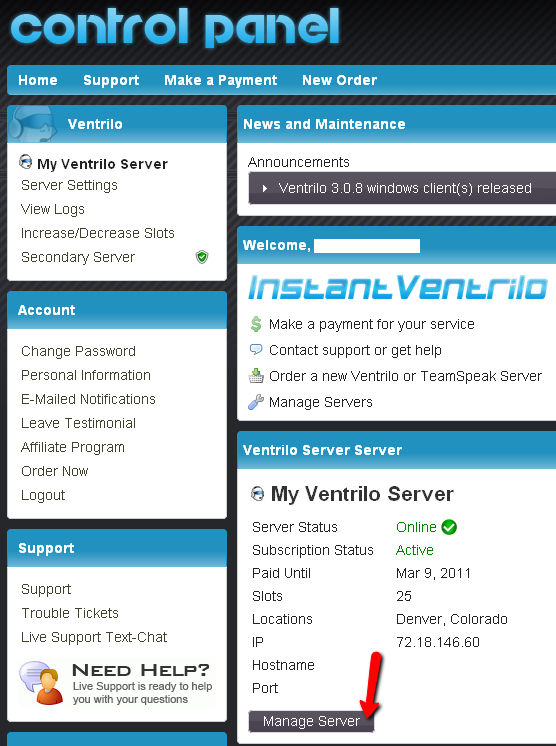
Task: Expand the Ventrilo 3.0.8 announcement arrow
Action: [265, 188]
